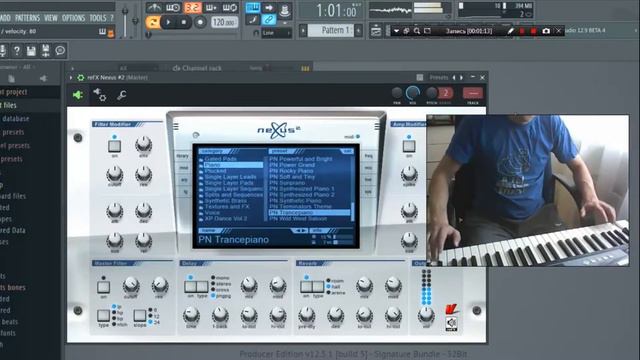Toggle the multilink to controllers icon

(269, 20)
